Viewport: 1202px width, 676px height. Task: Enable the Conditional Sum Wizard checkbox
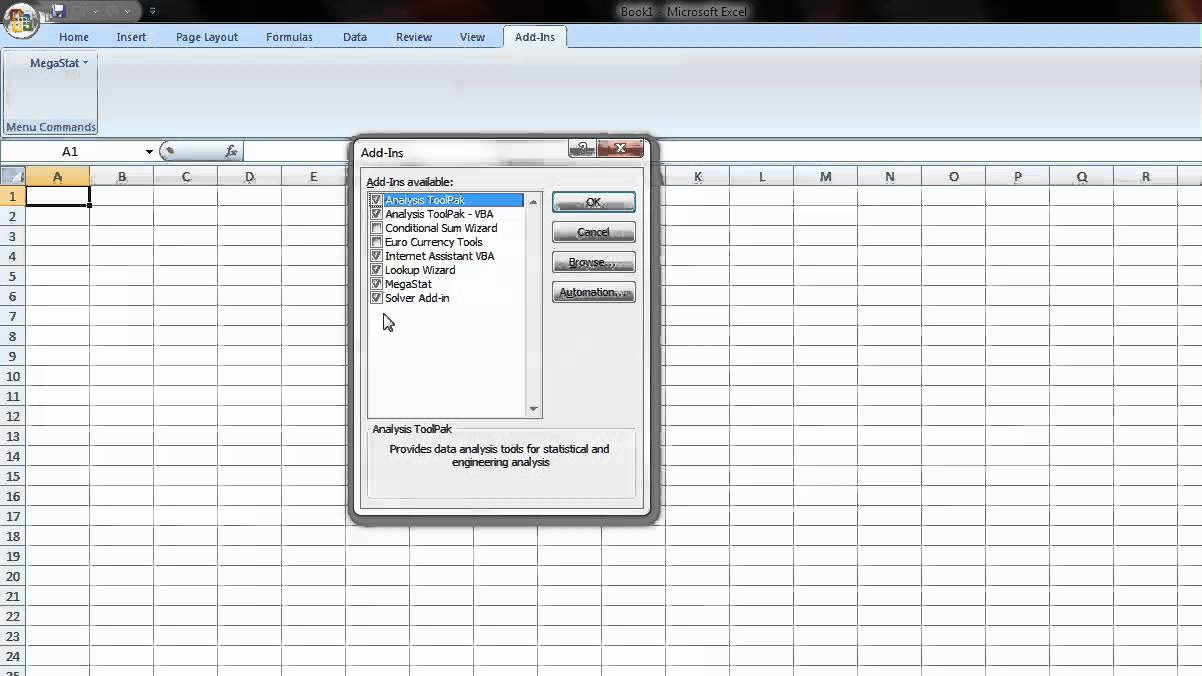click(x=377, y=228)
